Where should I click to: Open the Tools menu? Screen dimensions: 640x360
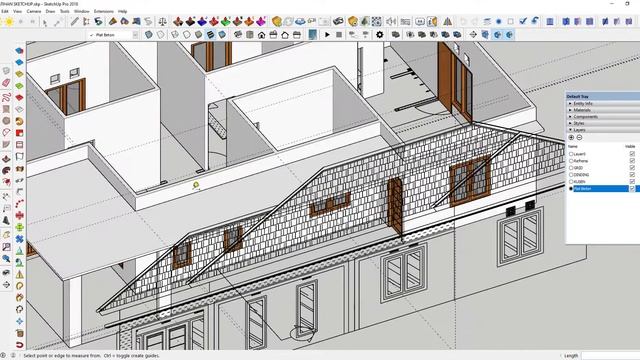point(65,11)
